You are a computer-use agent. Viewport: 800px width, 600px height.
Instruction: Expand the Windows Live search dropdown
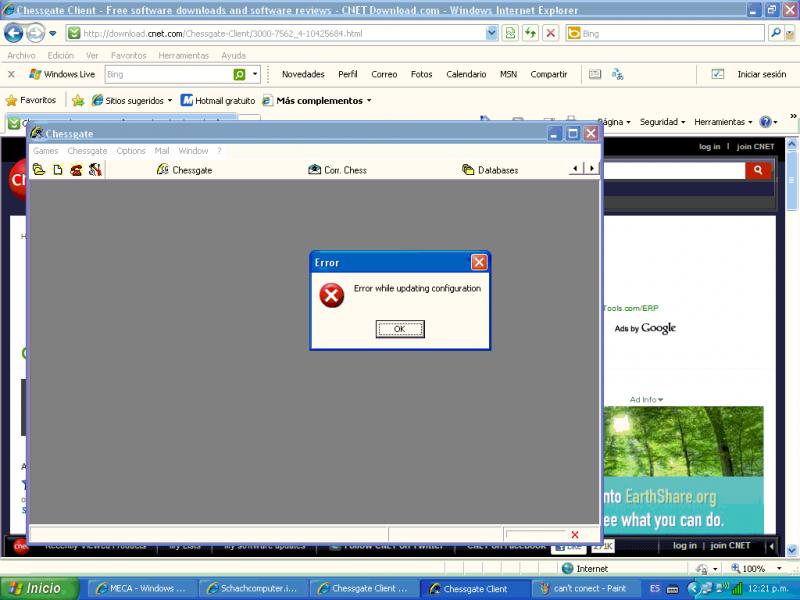pos(255,74)
